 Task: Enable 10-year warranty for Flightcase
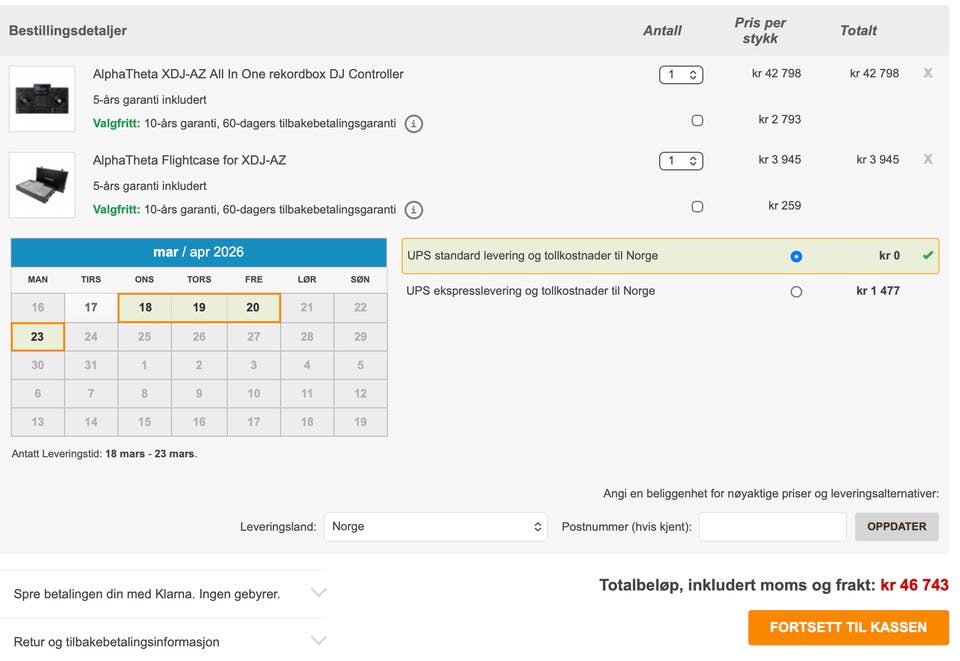click(697, 206)
